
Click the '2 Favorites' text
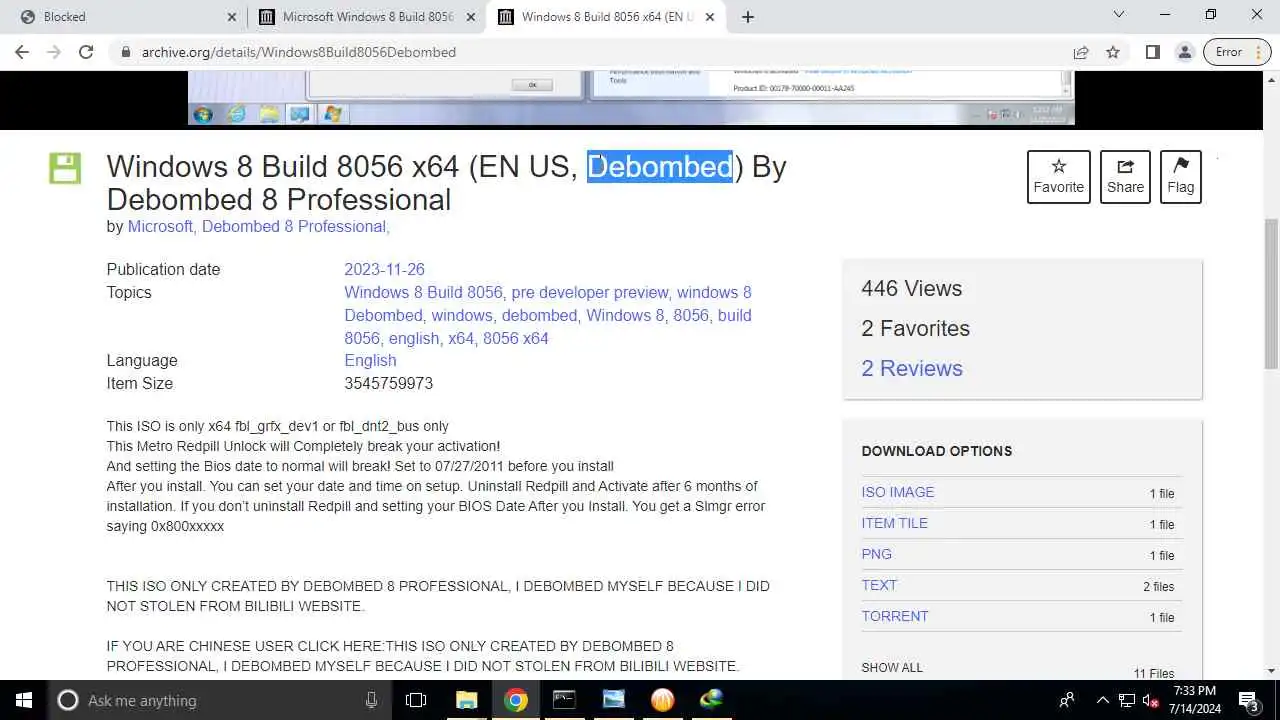(915, 329)
